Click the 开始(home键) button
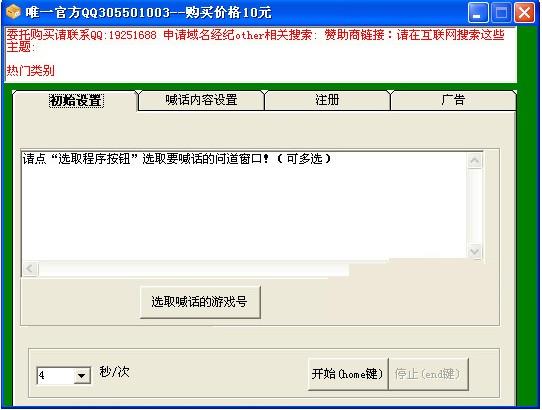Image resolution: width=542 pixels, height=410 pixels. tap(348, 374)
